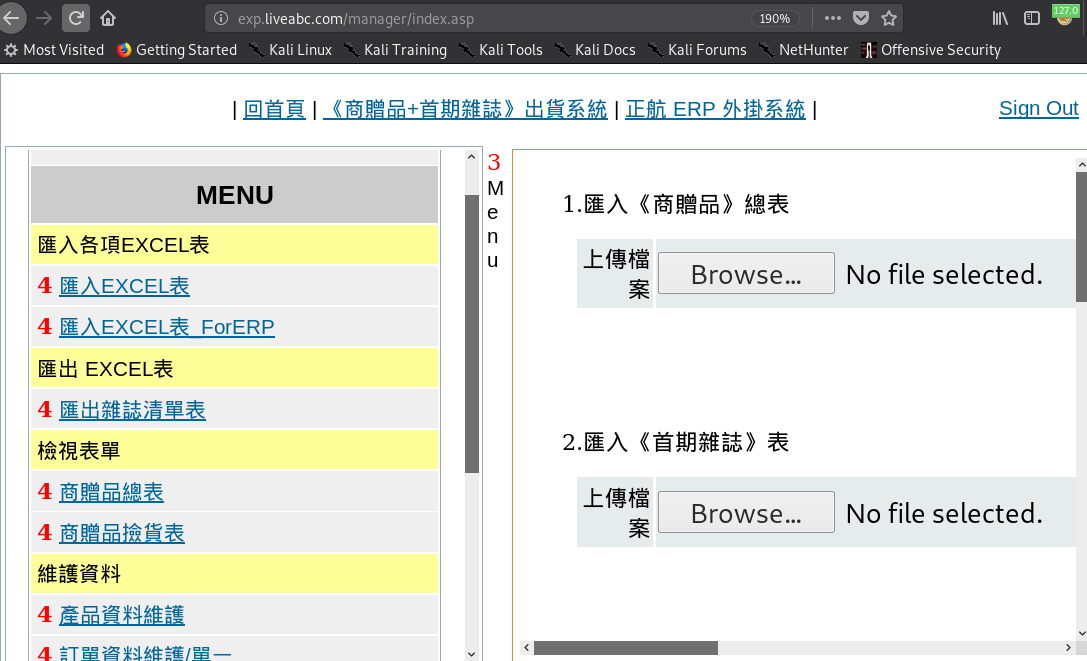Toggle menu panel with red 3 arrow
The image size is (1087, 661).
click(x=494, y=162)
